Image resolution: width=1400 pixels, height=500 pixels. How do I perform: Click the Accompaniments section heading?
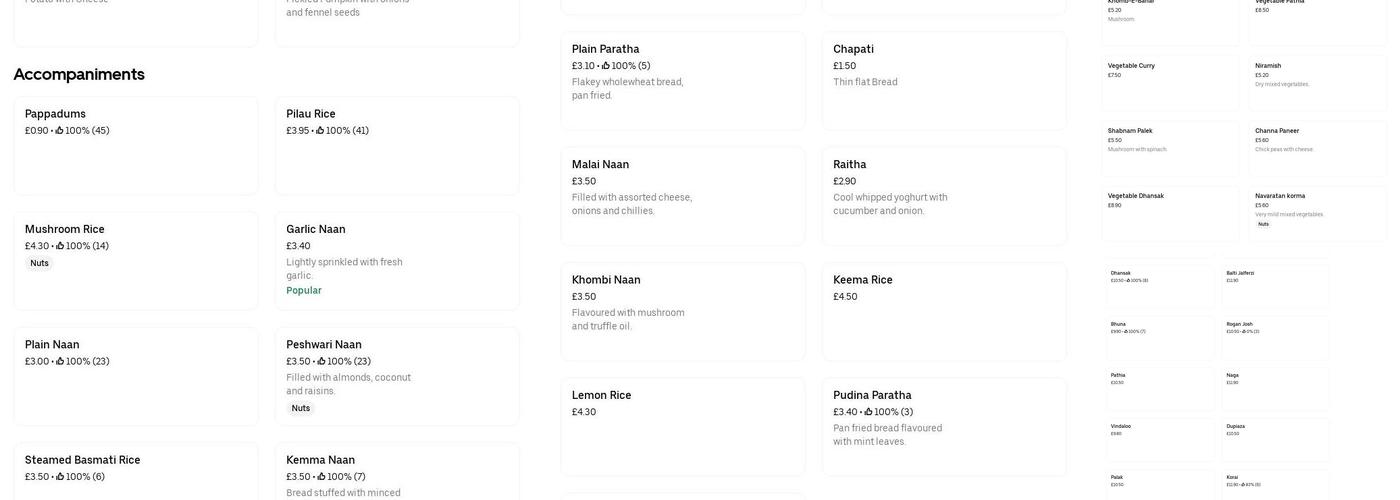[x=79, y=75]
